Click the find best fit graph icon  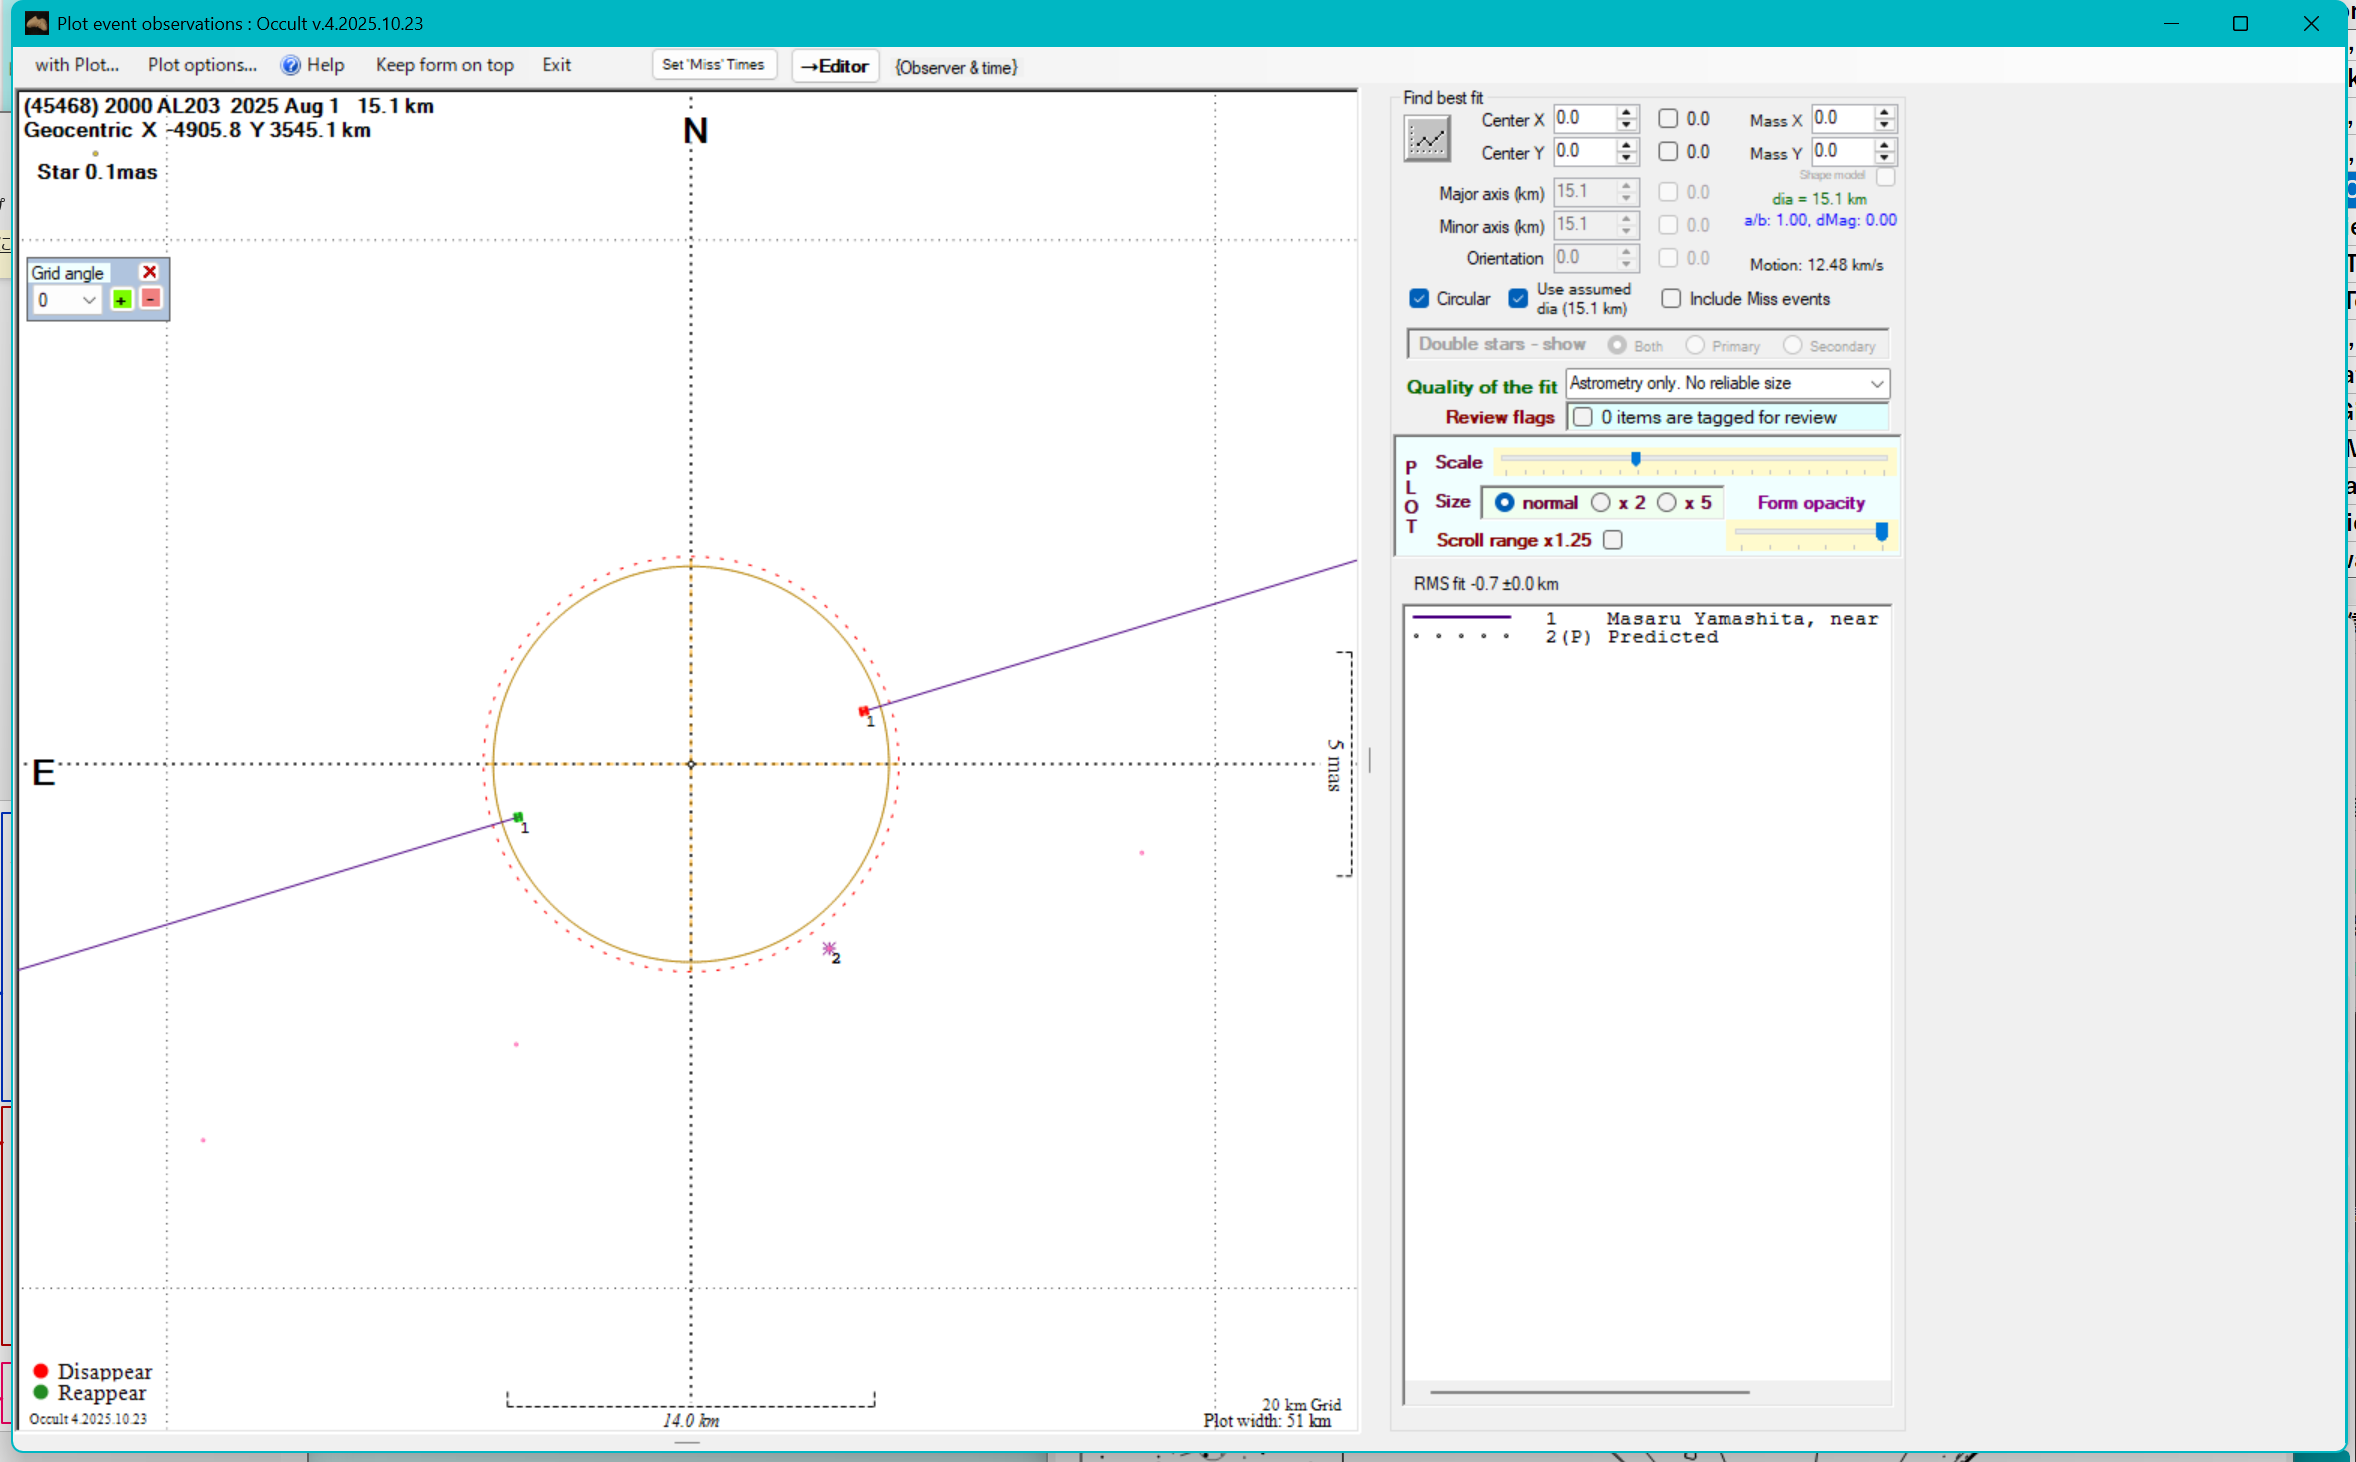[1427, 138]
